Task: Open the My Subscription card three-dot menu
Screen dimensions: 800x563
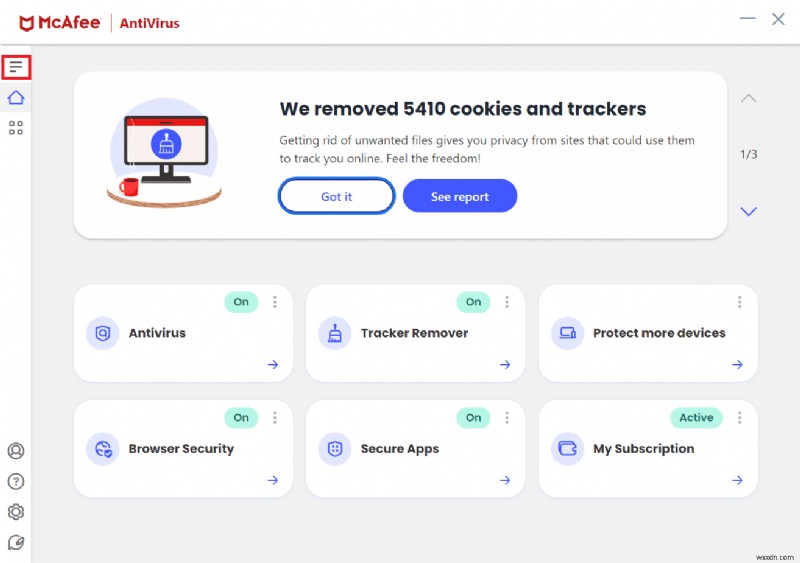Action: [739, 418]
